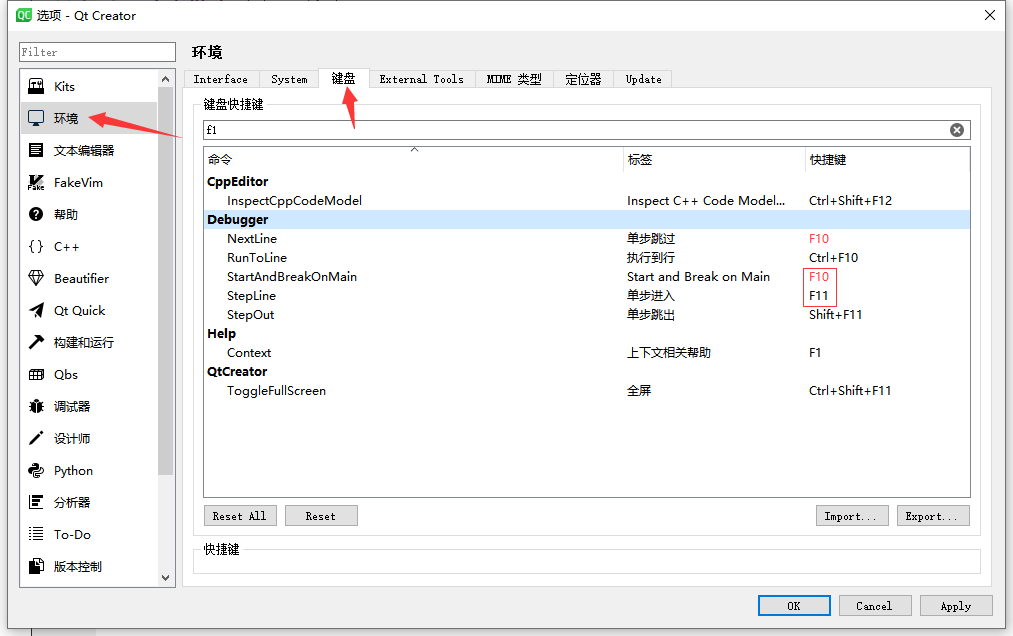Switch to the System tab
The width and height of the screenshot is (1013, 636).
(289, 79)
